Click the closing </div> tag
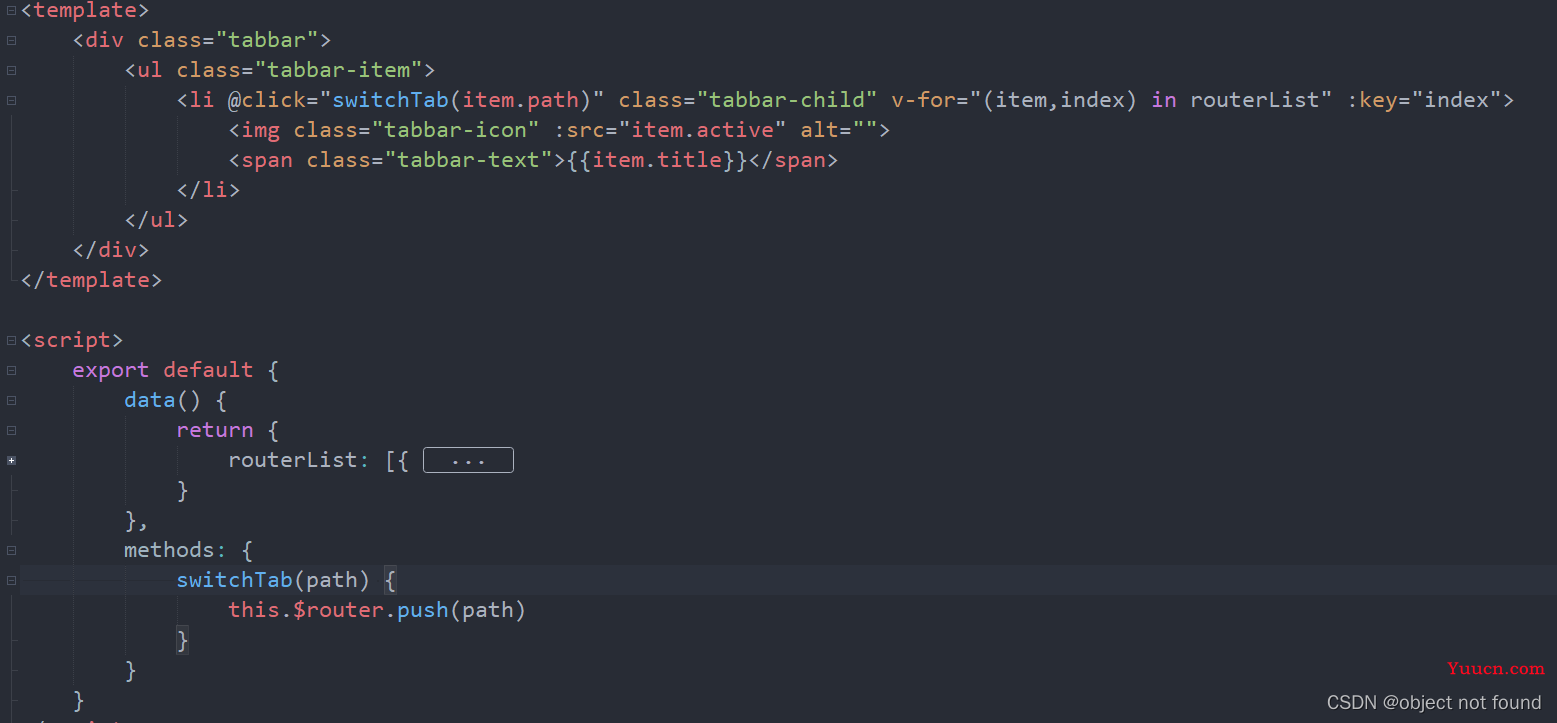Viewport: 1557px width, 723px height. 111,250
